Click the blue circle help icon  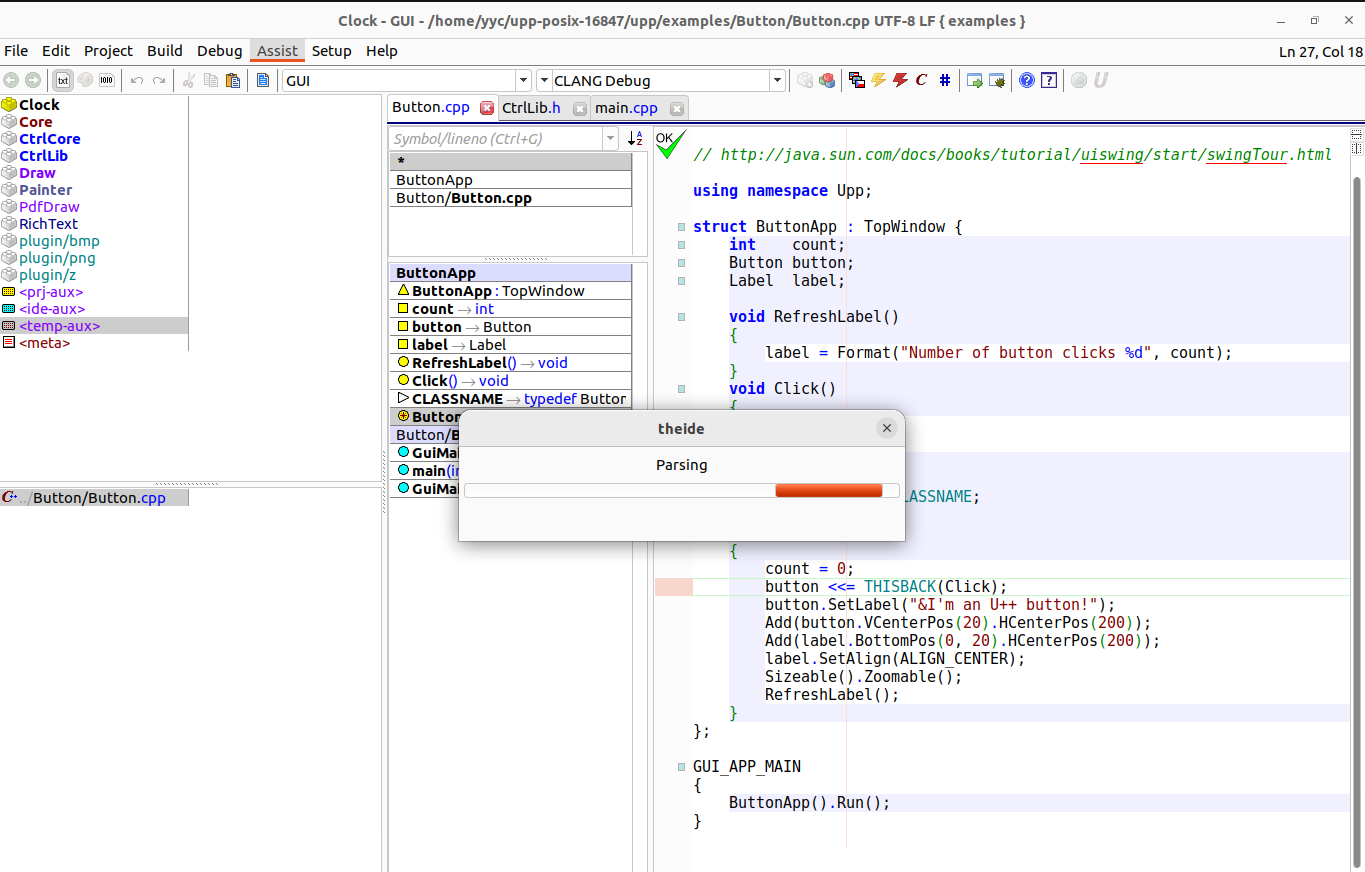(x=1027, y=81)
